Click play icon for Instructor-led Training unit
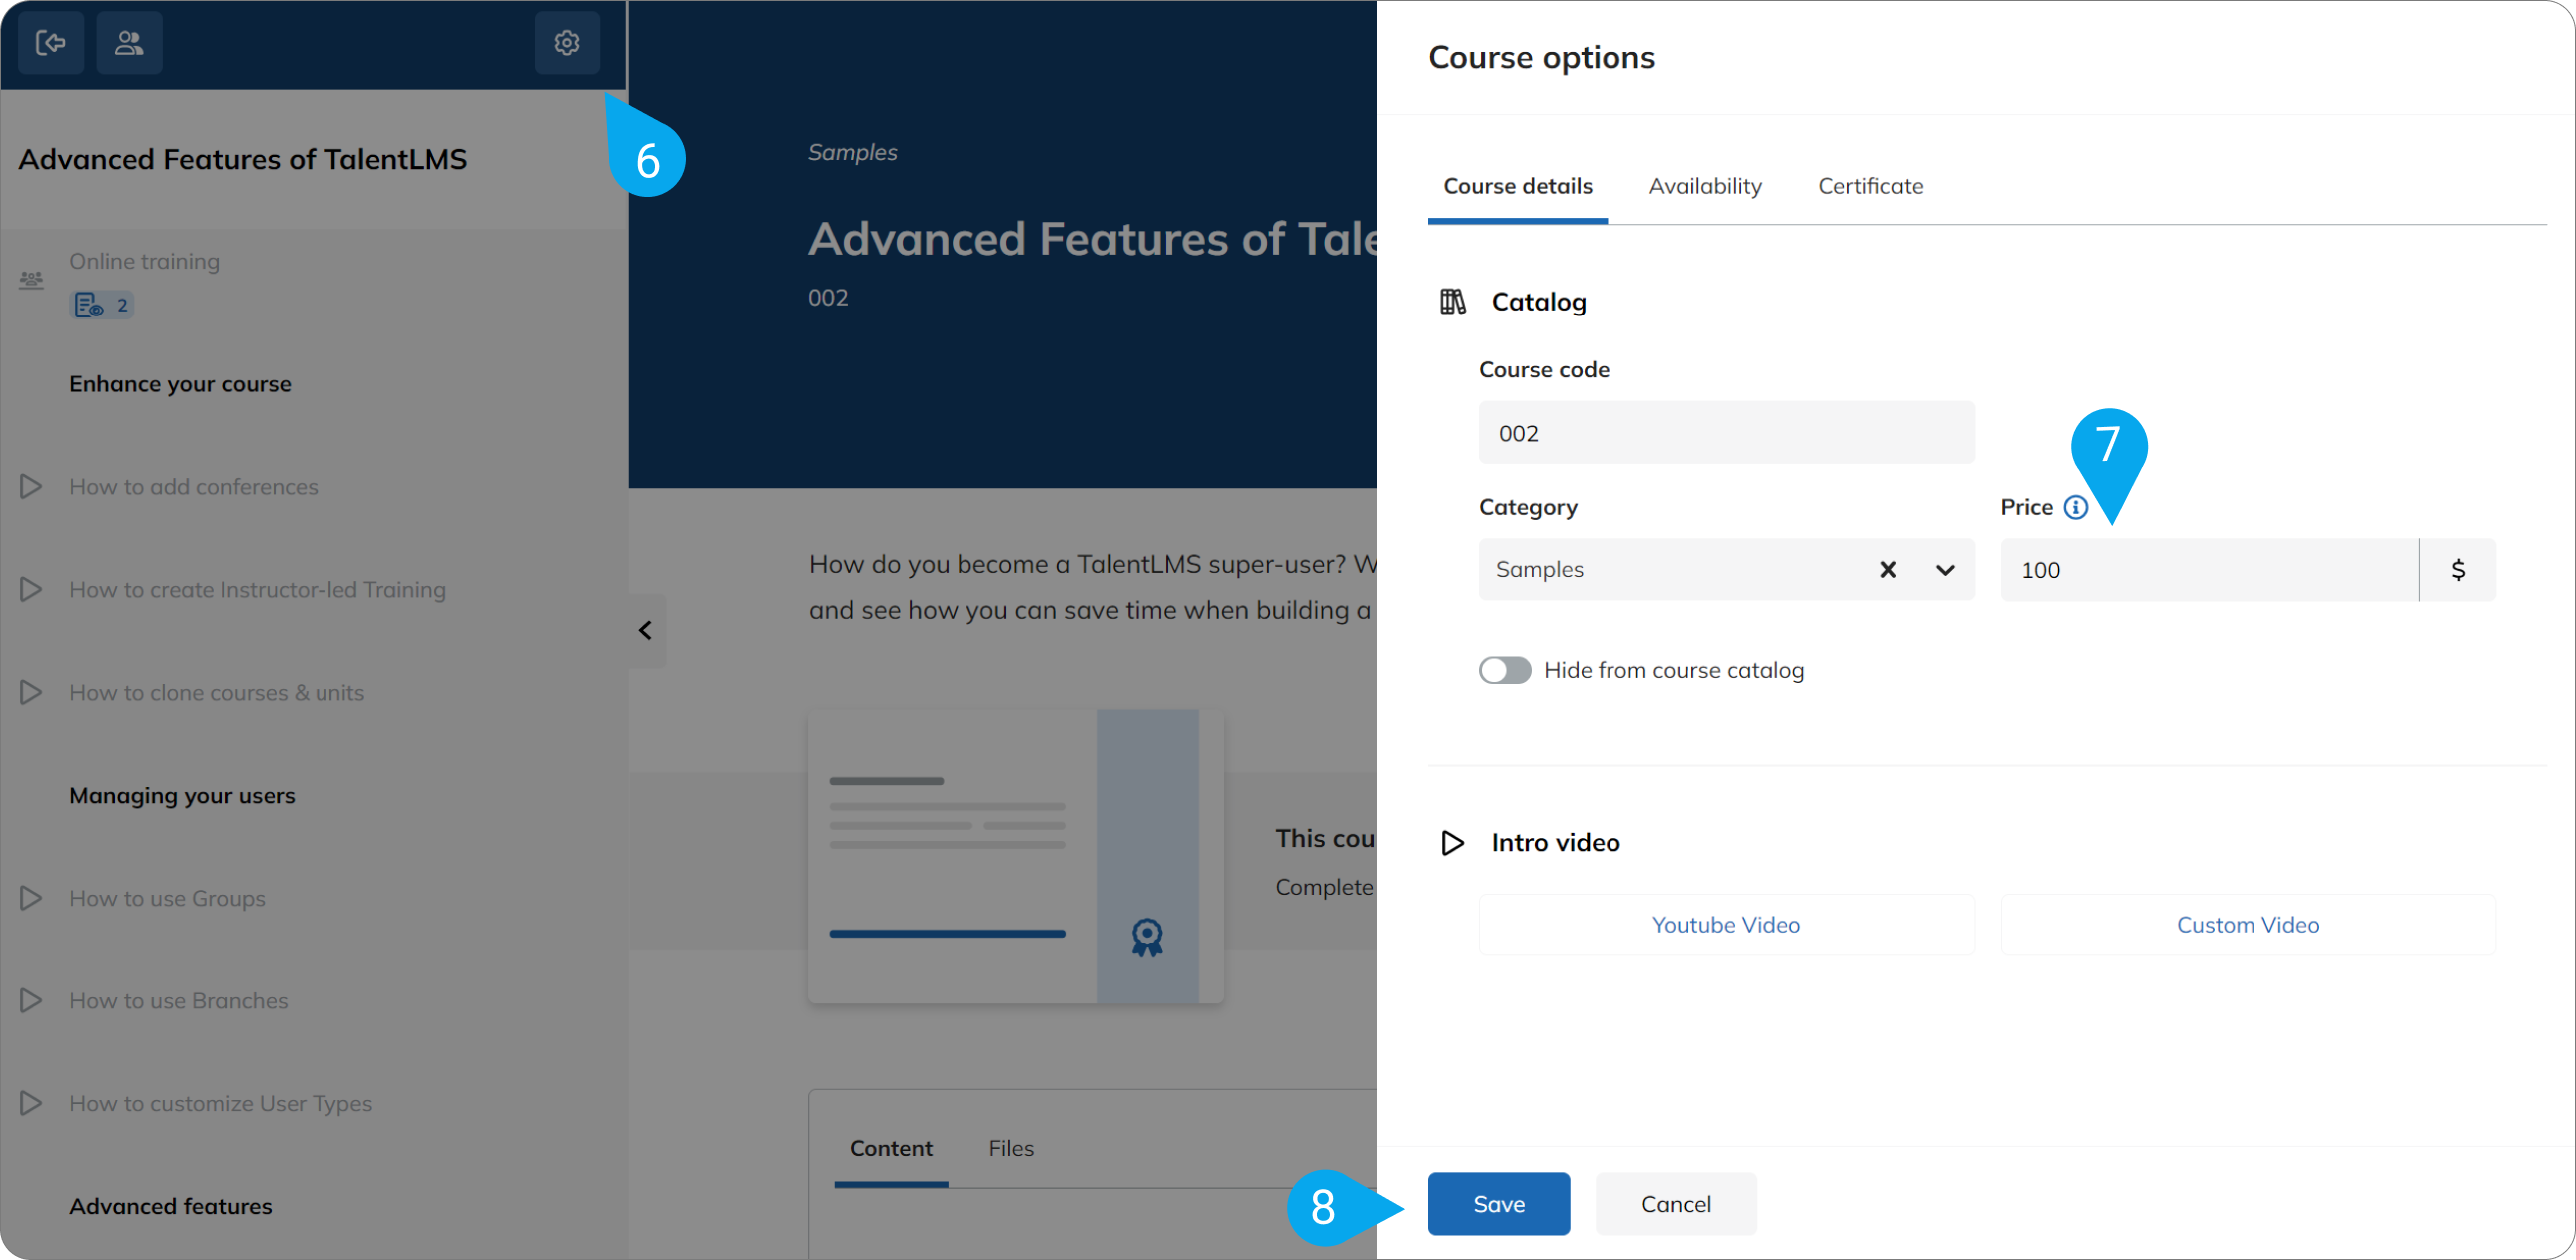 (x=31, y=589)
